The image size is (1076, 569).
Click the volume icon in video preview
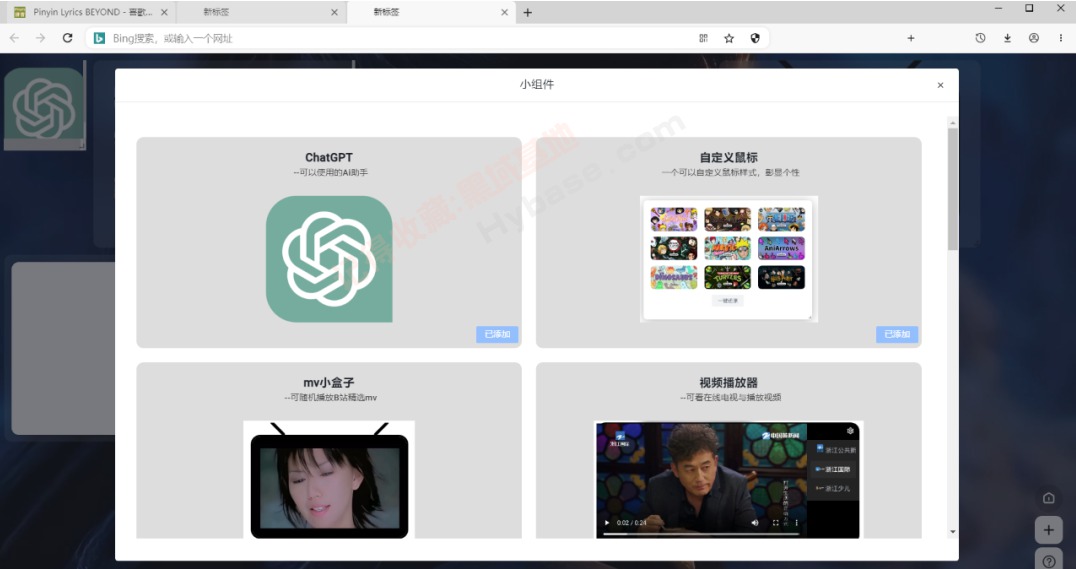(x=755, y=523)
